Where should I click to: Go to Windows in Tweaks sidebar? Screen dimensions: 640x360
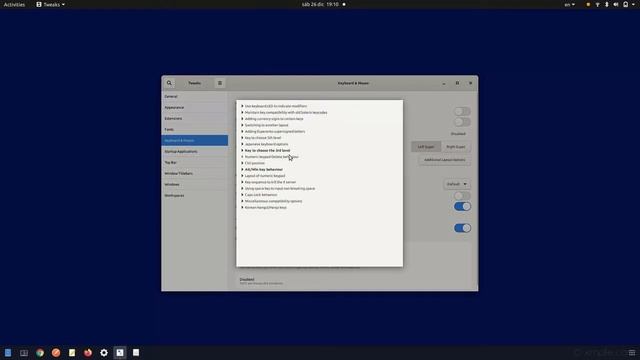pyautogui.click(x=194, y=184)
